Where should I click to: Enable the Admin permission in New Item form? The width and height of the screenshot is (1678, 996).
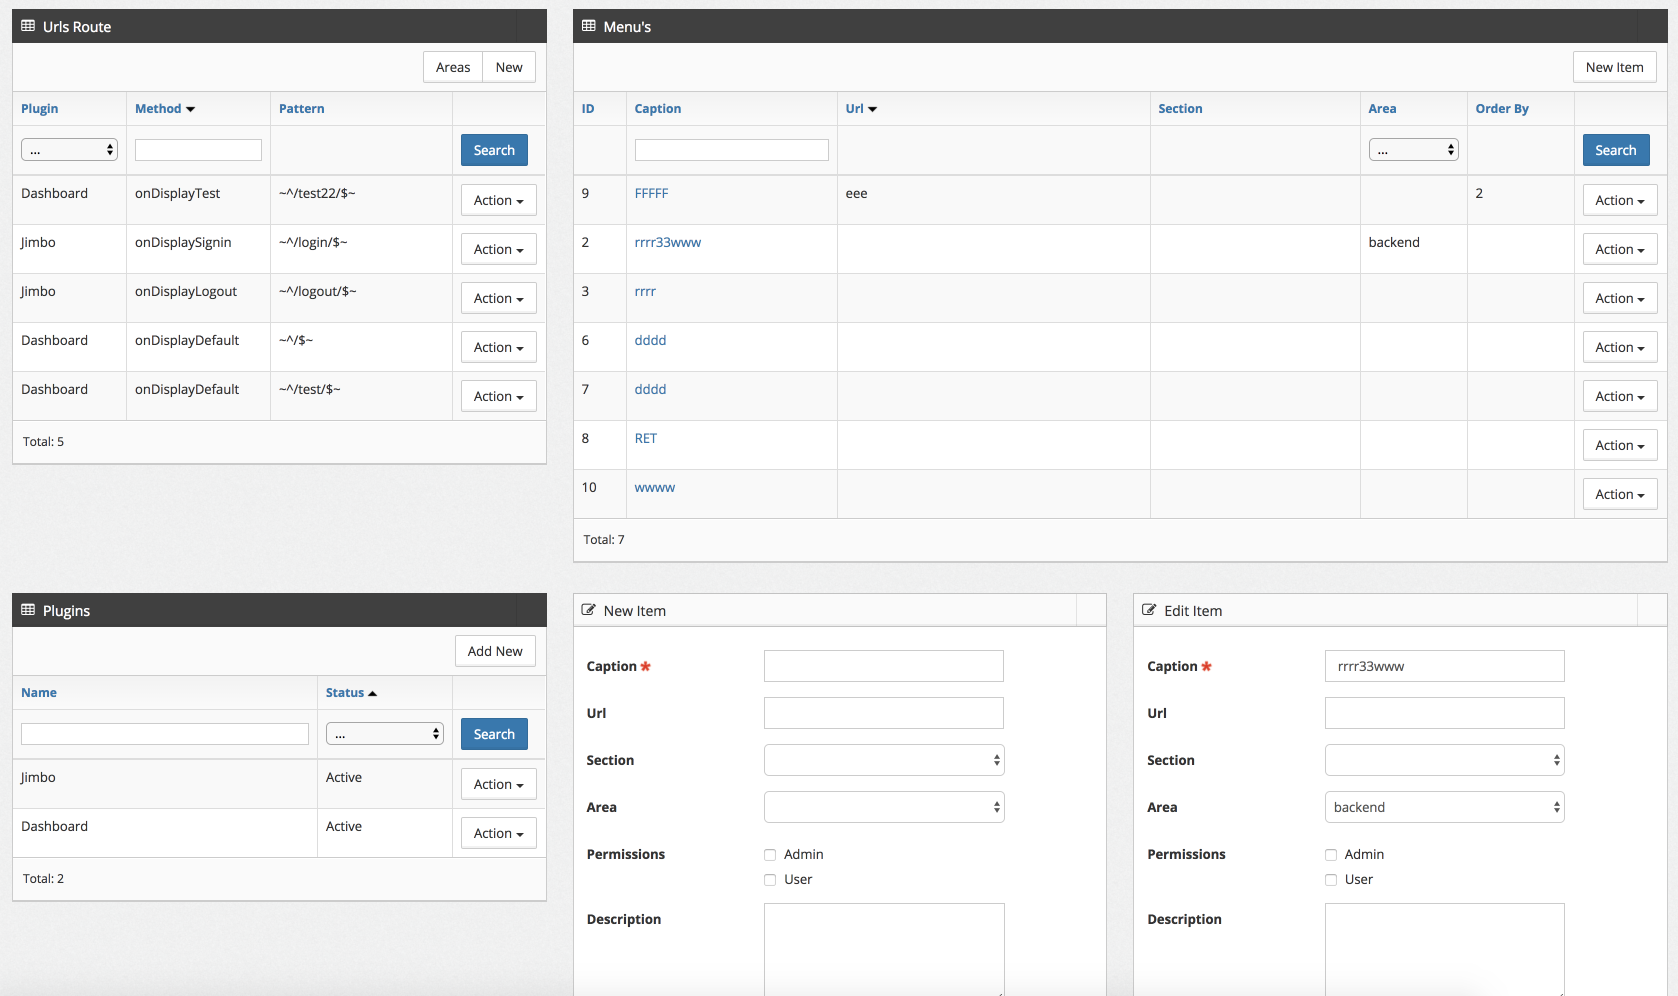(x=770, y=854)
